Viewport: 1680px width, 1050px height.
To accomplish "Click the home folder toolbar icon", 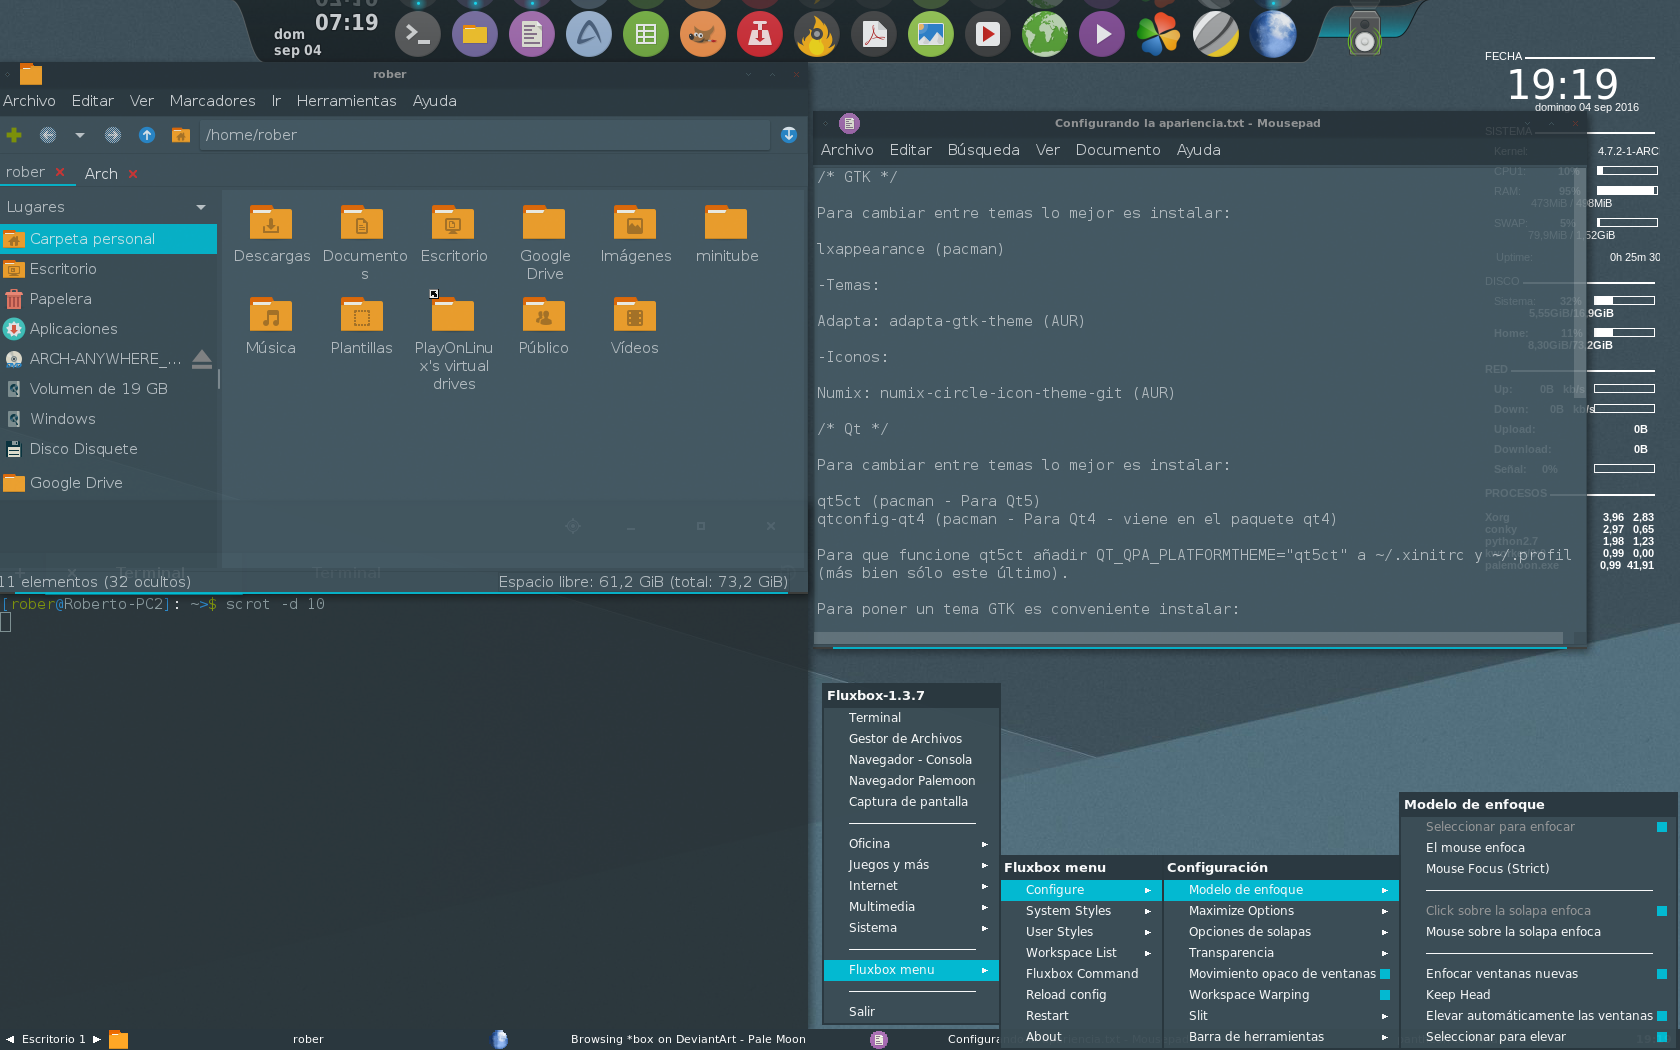I will 181,135.
